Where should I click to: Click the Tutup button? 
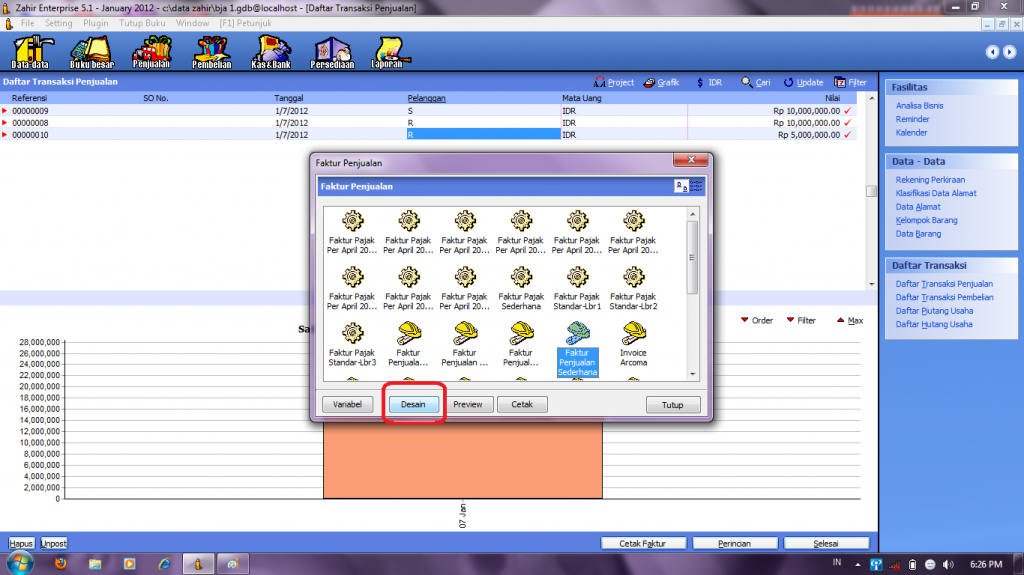673,405
